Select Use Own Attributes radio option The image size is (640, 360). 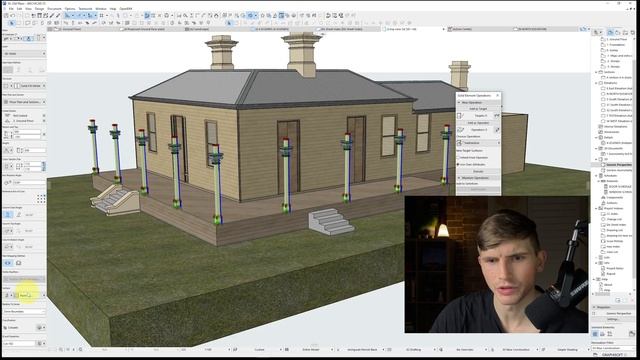(458, 164)
